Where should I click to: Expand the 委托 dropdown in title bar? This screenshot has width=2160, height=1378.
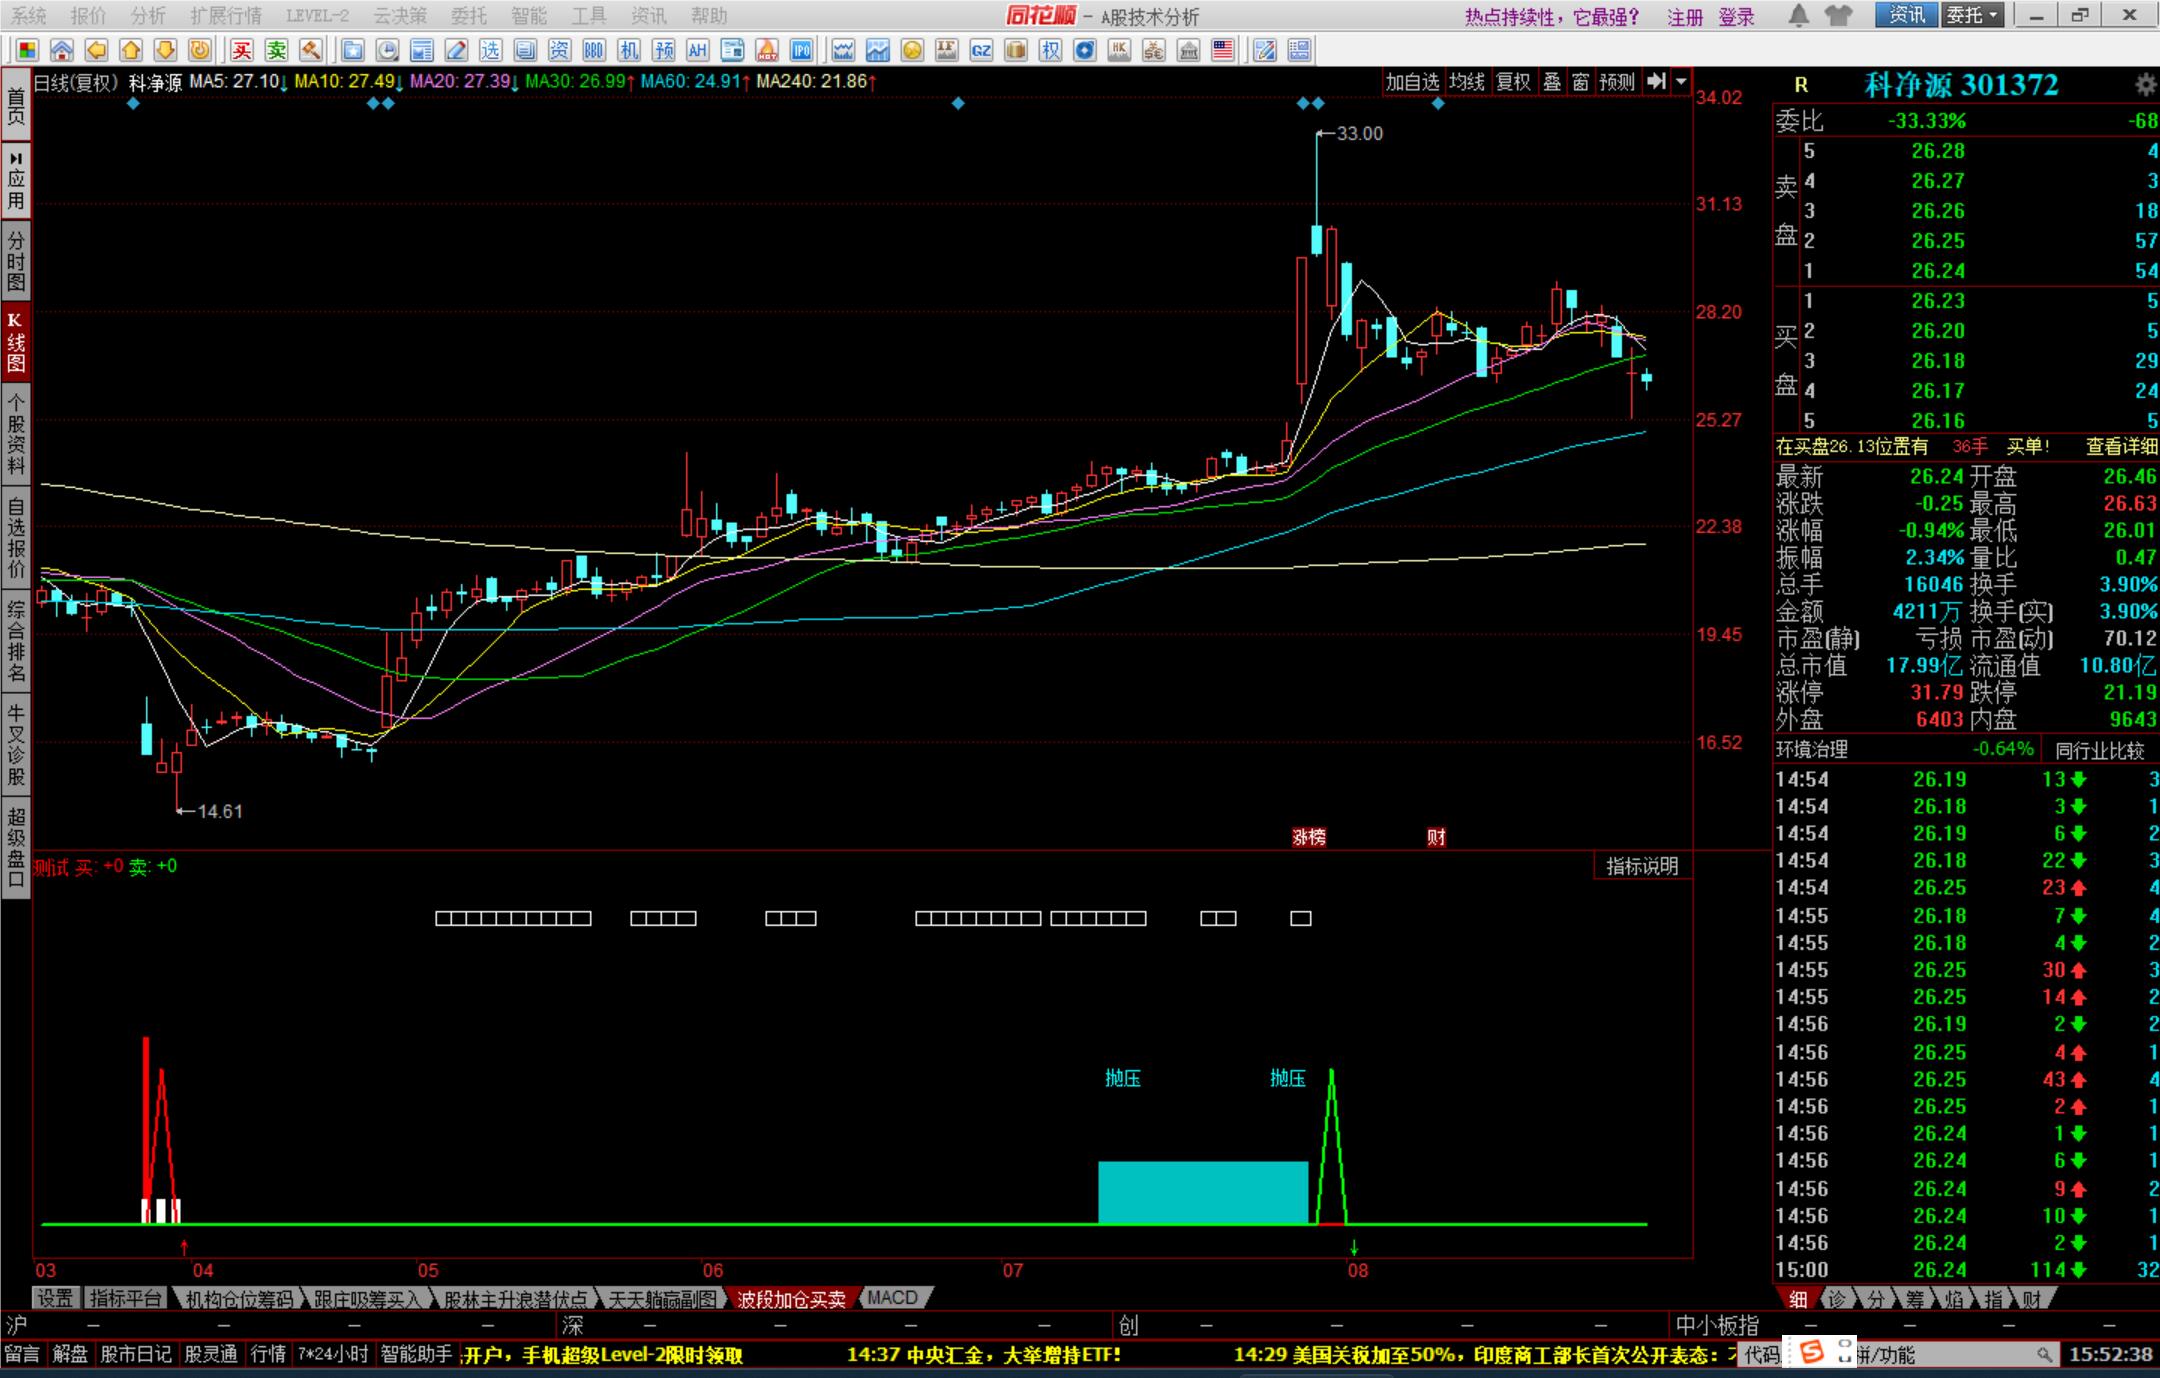(x=1993, y=15)
